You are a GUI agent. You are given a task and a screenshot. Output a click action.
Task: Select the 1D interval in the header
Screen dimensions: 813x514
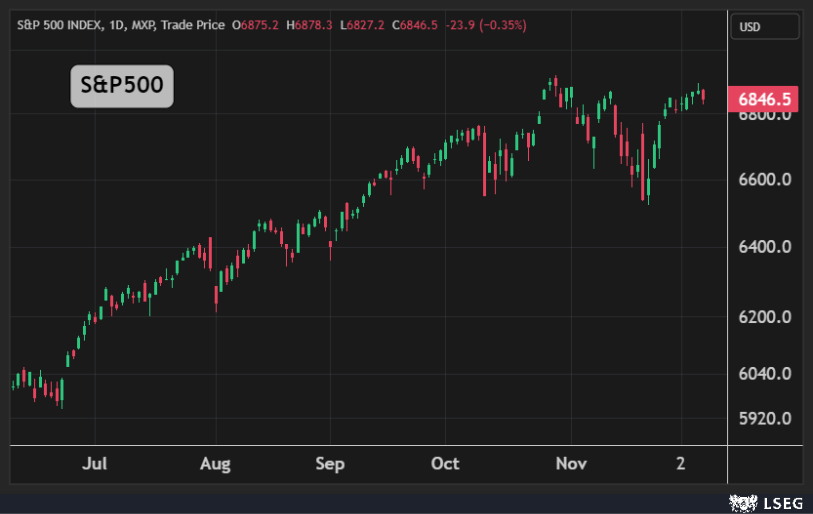pos(114,24)
